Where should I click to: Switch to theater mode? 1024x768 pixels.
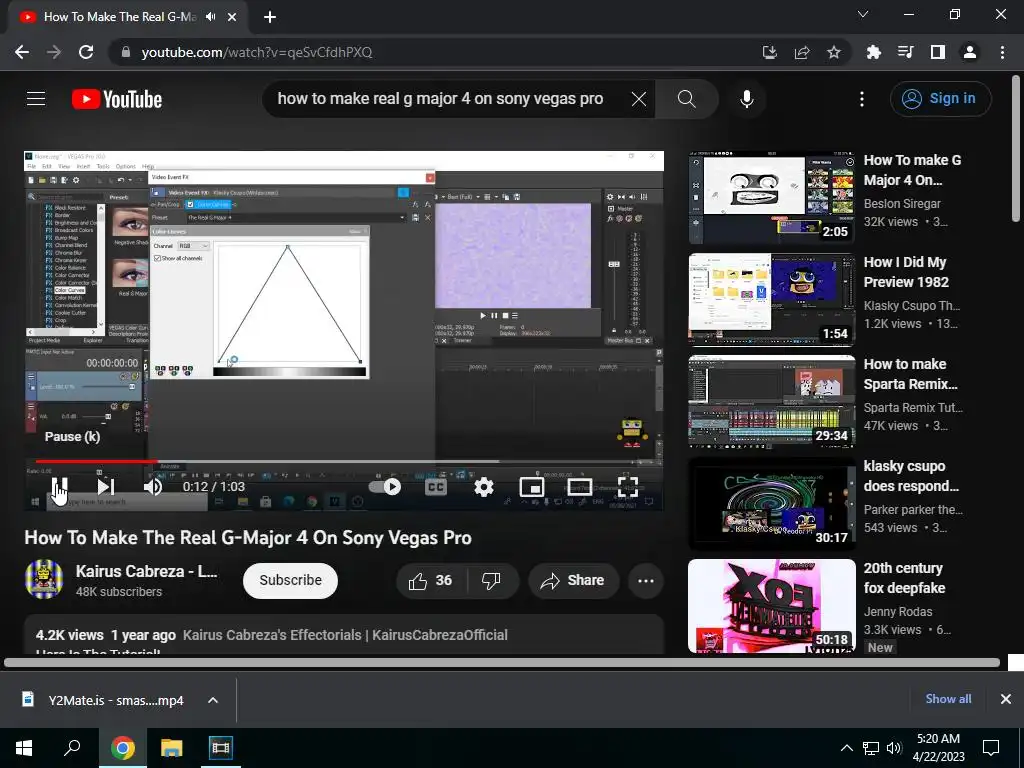coord(580,487)
